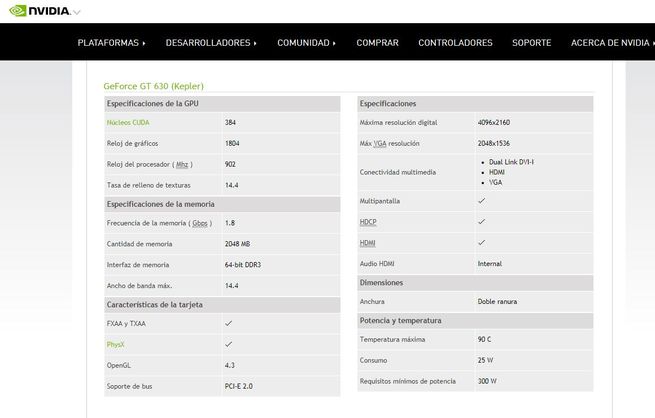This screenshot has width=655, height=418.
Task: Select the processor clock value 902
Action: pos(230,164)
